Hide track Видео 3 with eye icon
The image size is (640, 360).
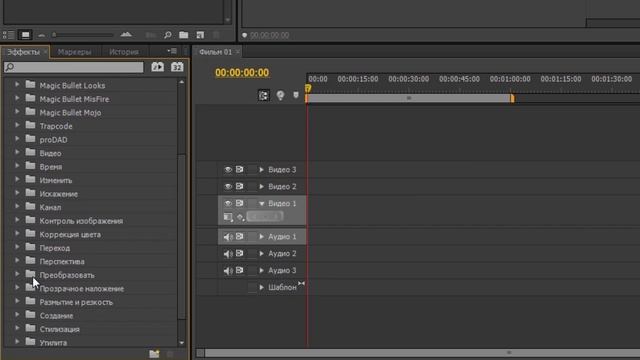point(228,169)
